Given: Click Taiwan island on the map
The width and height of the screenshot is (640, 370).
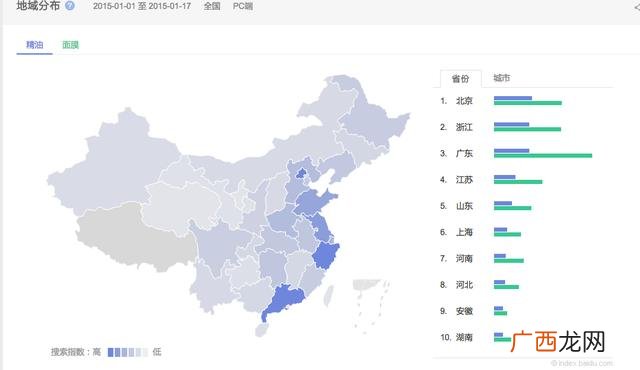Looking at the screenshot, I should point(329,296).
